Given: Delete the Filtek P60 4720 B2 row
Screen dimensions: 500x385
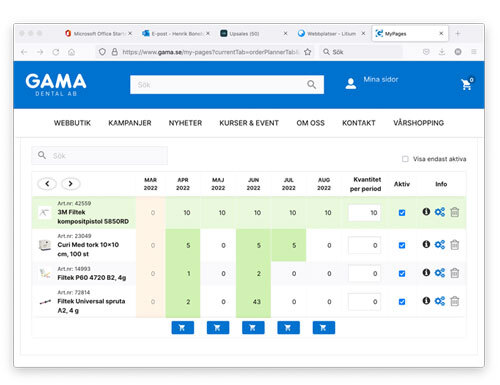Looking at the screenshot, I should point(455,273).
